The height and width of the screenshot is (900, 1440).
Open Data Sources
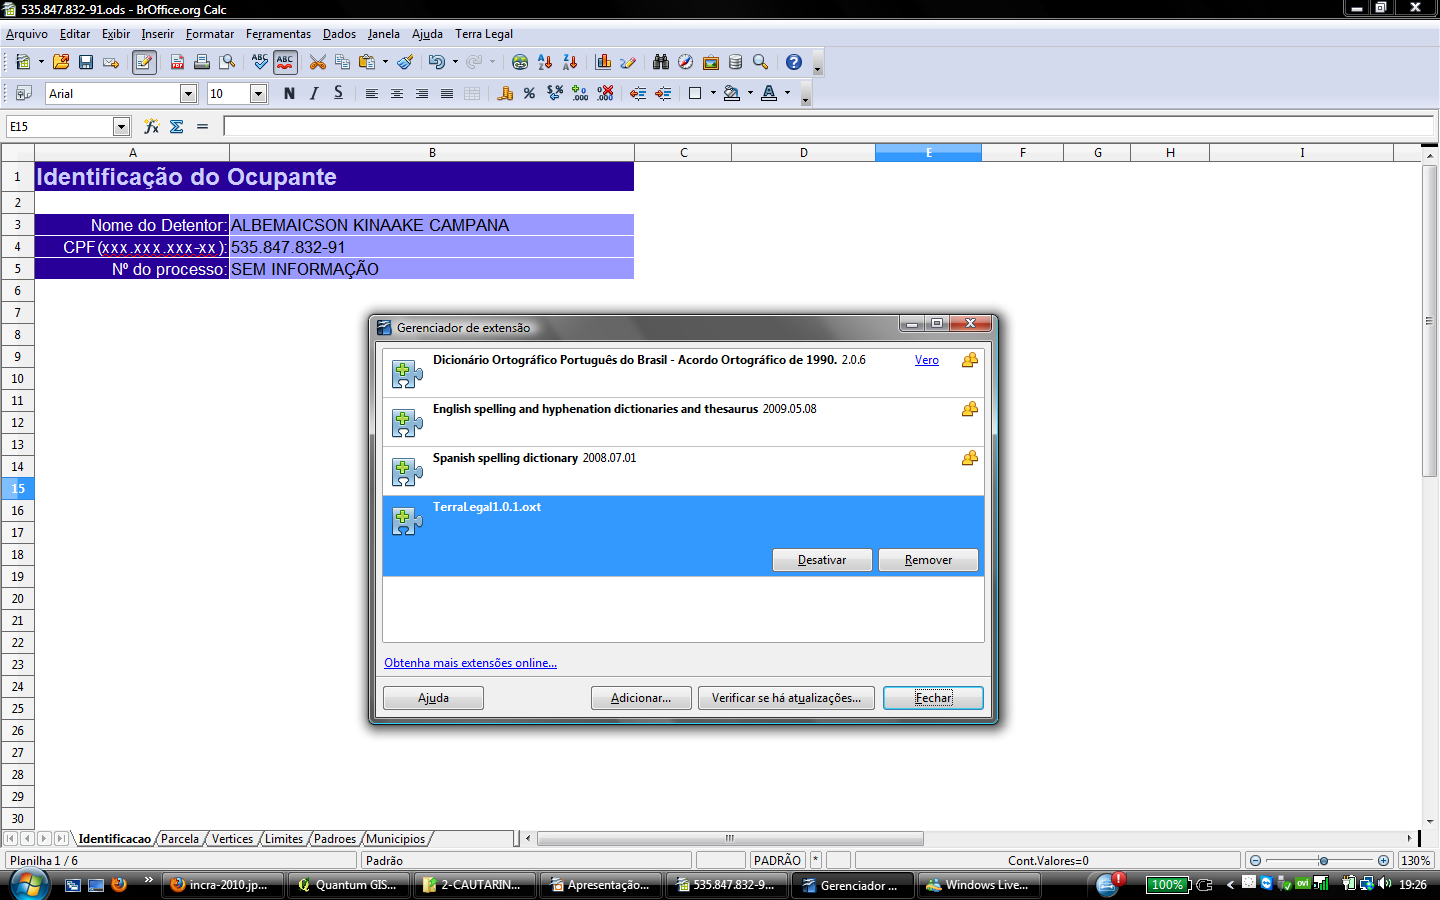[736, 62]
